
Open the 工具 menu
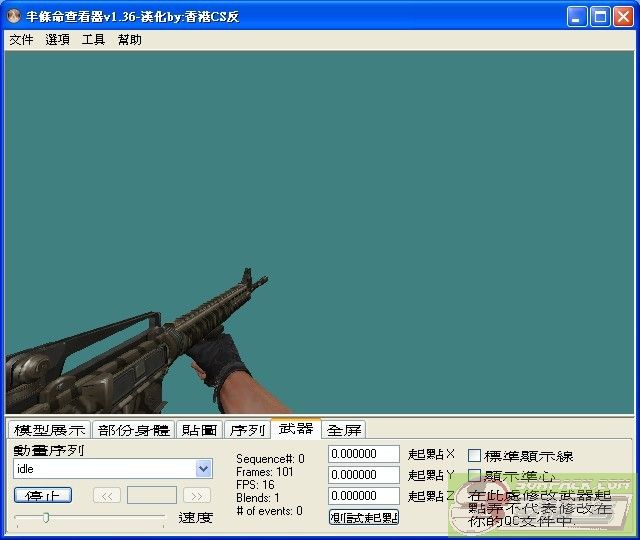point(93,40)
